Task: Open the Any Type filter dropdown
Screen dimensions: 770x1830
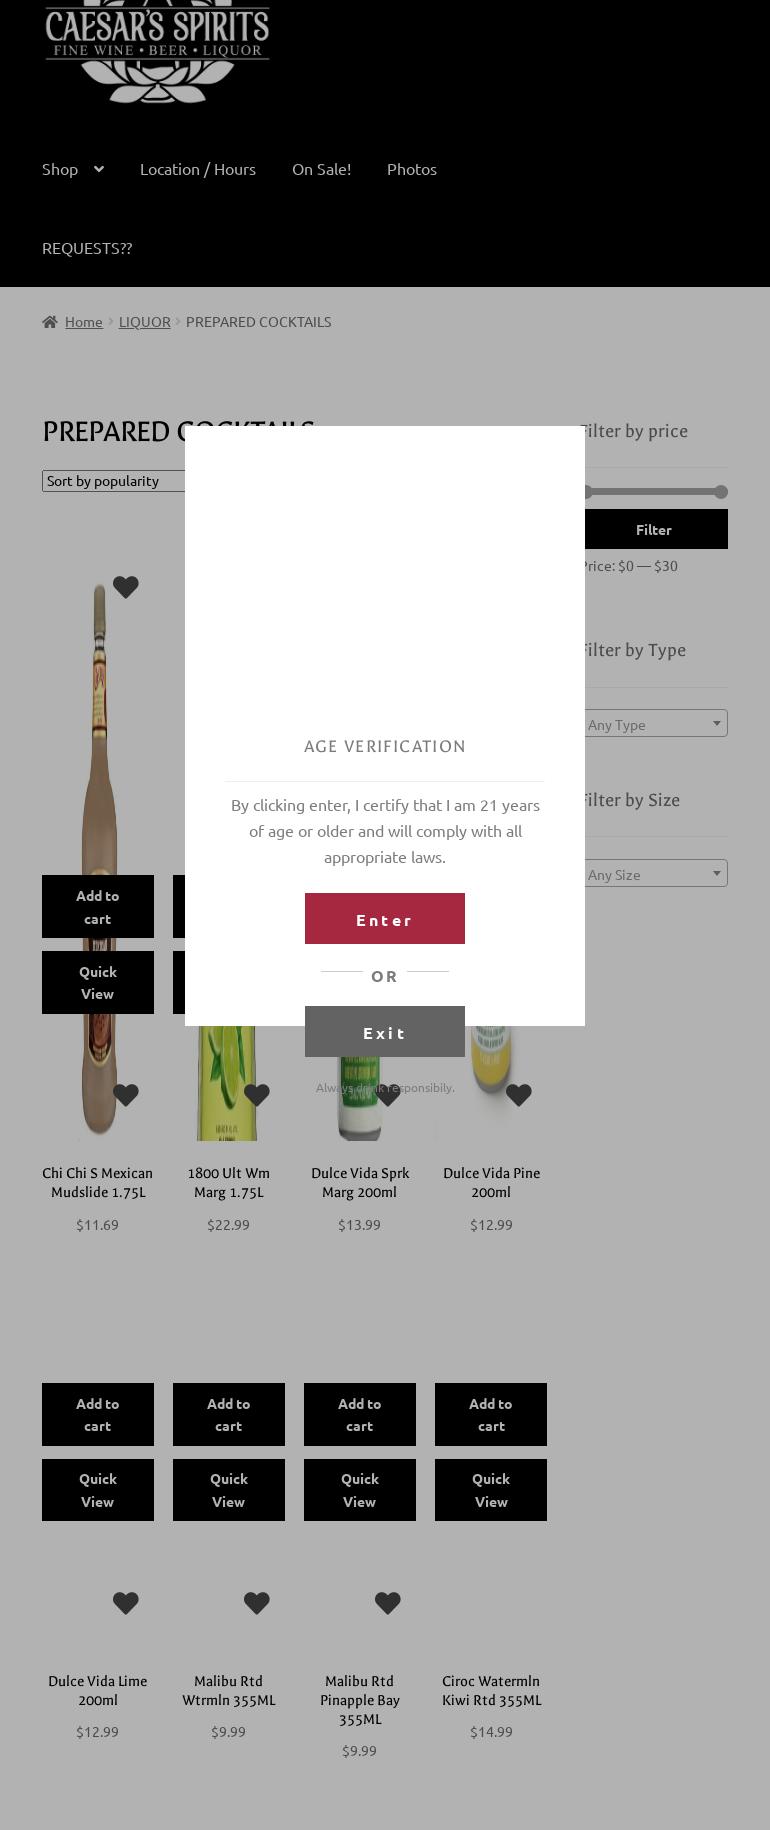Action: 653,724
